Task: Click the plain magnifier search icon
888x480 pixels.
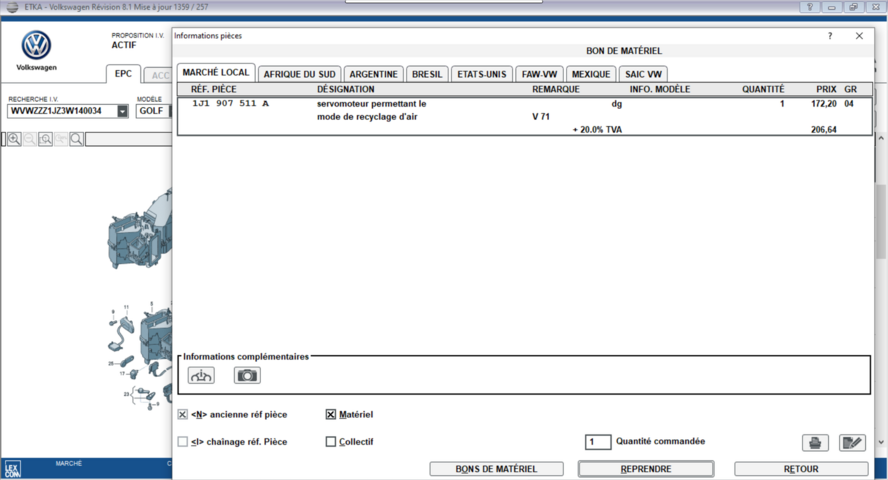Action: tap(76, 139)
